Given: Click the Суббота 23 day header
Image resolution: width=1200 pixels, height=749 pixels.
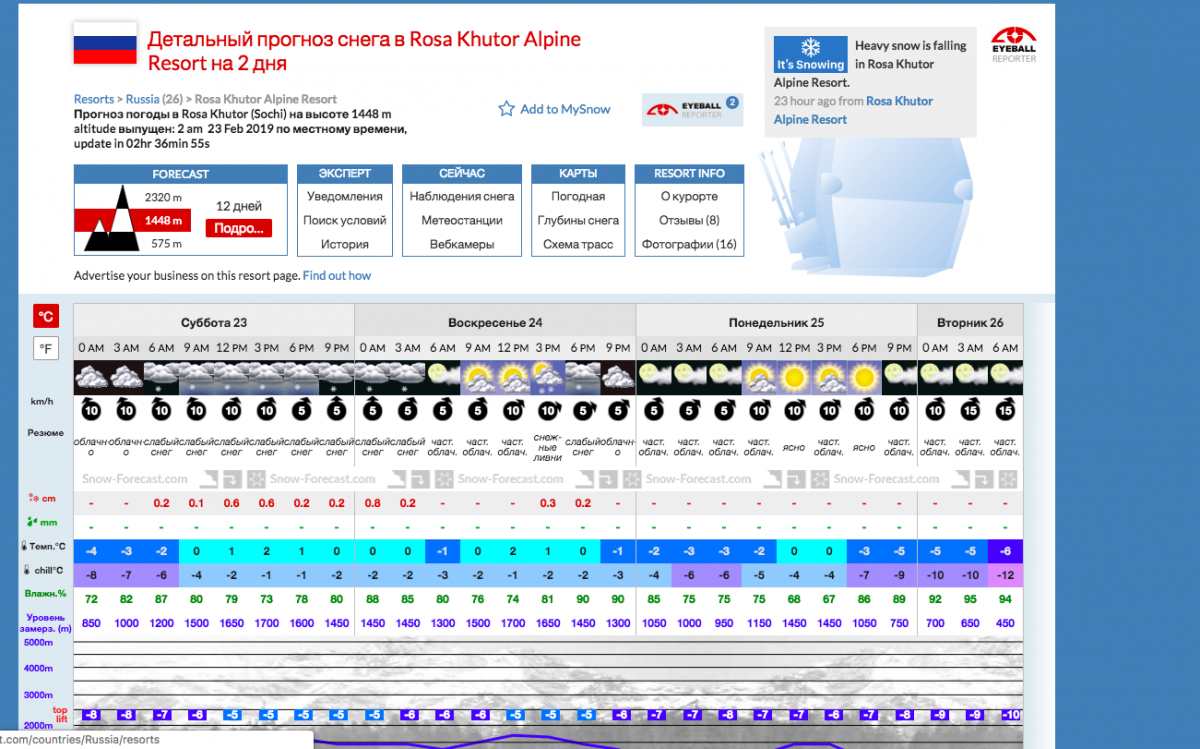Looking at the screenshot, I should click(x=214, y=322).
